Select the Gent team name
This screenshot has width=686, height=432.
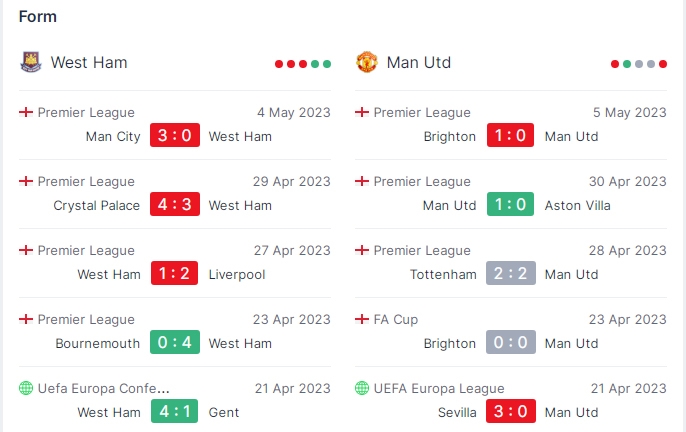(224, 412)
